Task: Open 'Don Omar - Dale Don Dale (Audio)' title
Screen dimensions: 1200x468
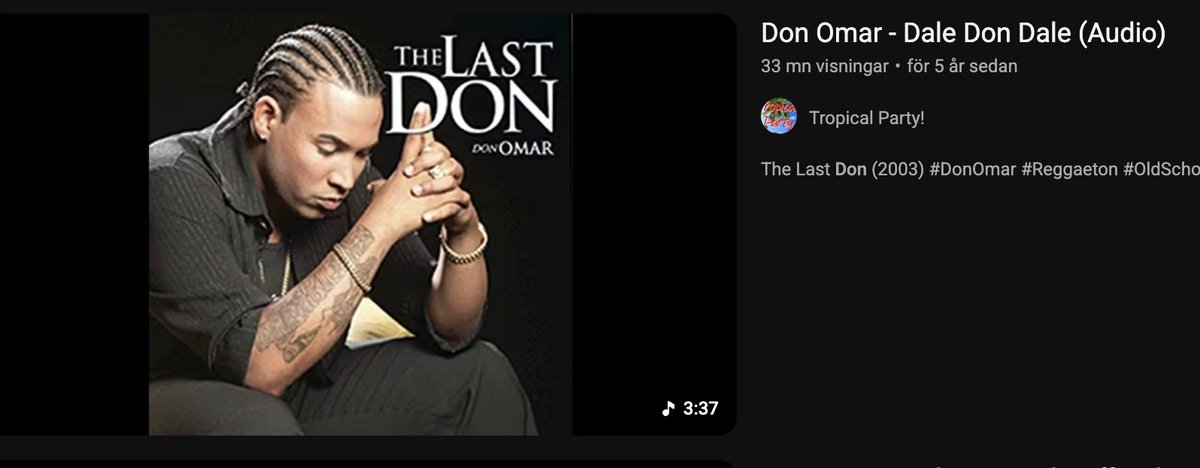Action: tap(963, 33)
